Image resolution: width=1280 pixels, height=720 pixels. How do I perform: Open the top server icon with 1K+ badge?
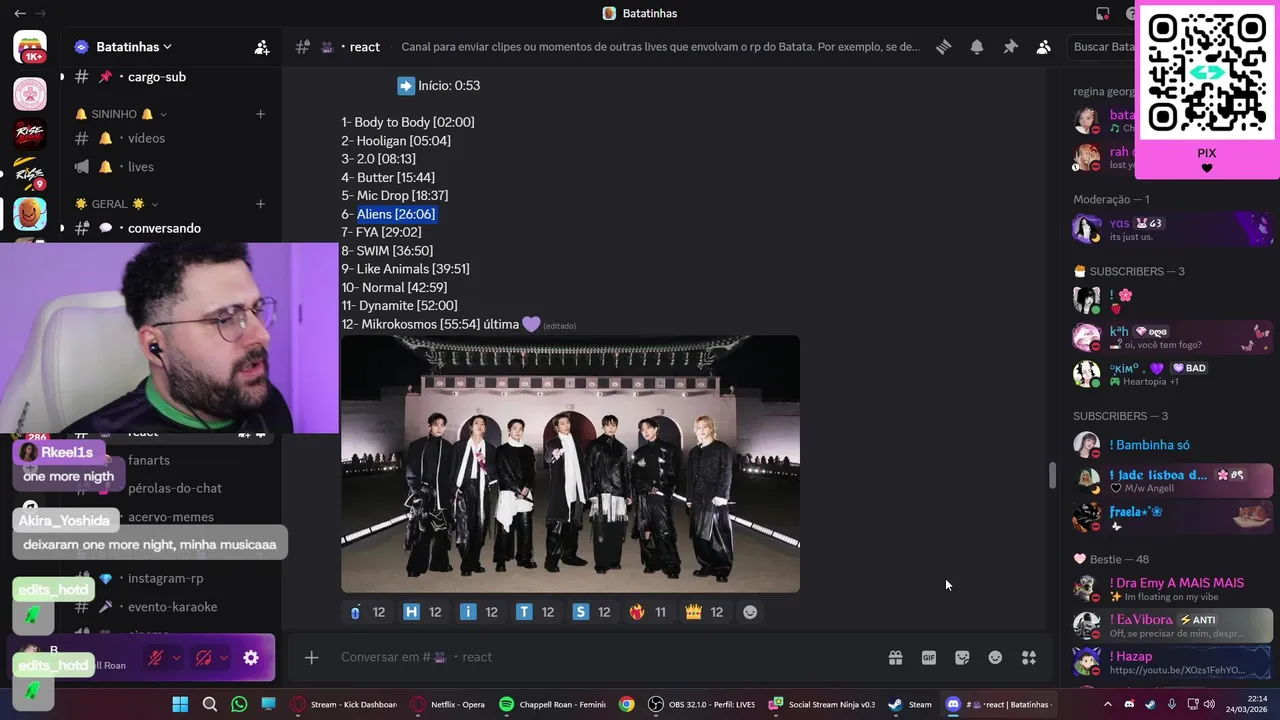pyautogui.click(x=30, y=47)
